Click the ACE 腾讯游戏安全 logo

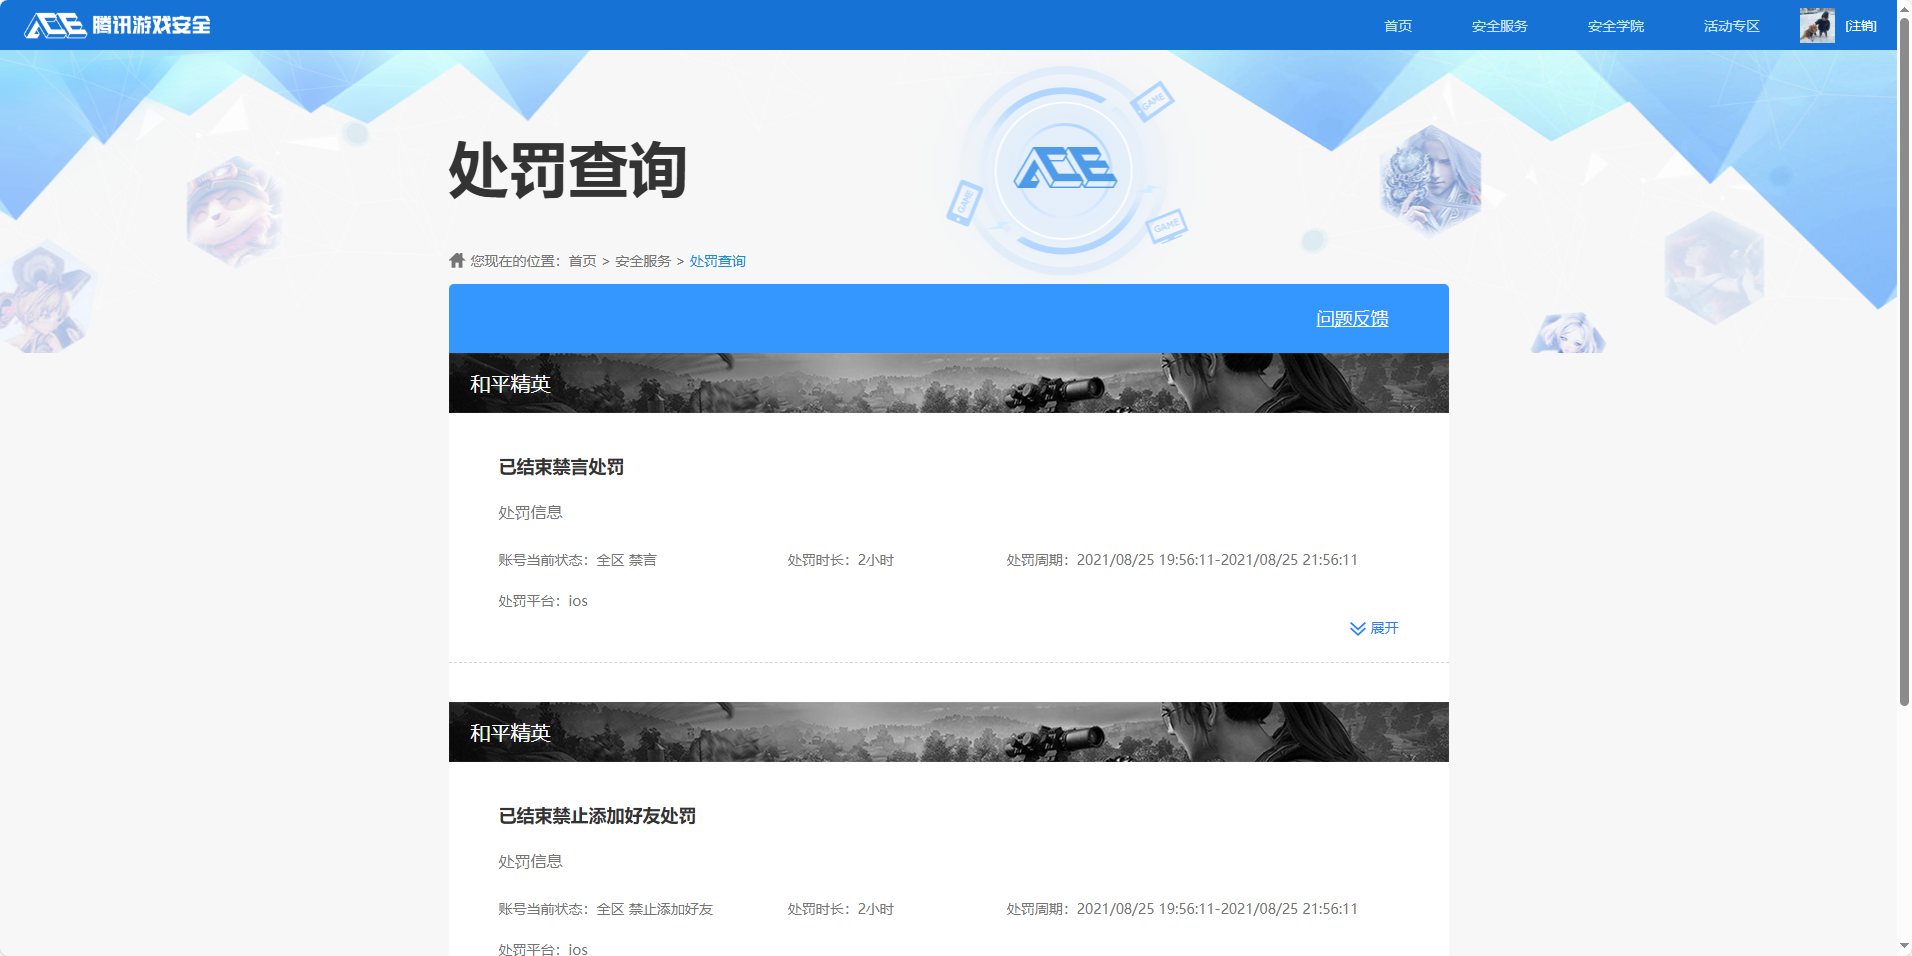117,25
